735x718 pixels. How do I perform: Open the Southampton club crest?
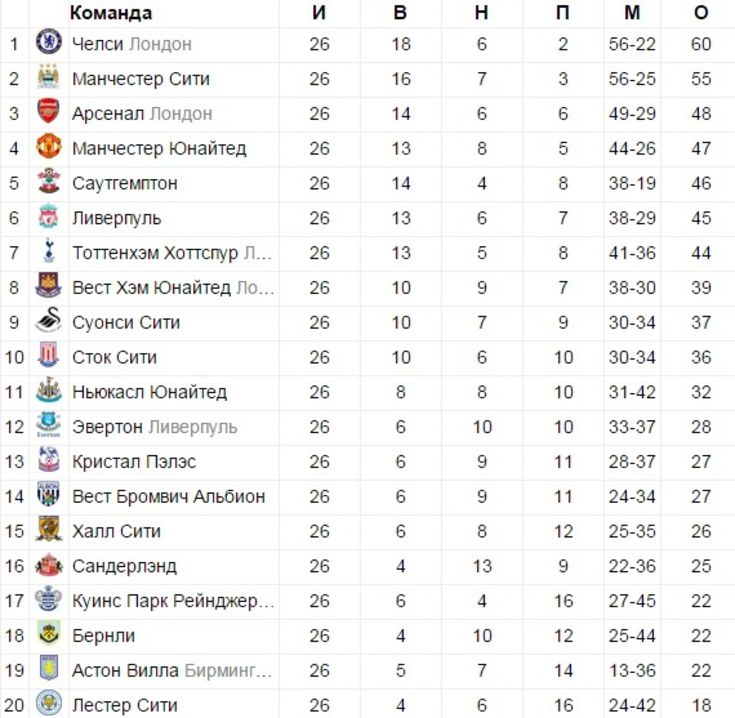tap(49, 181)
